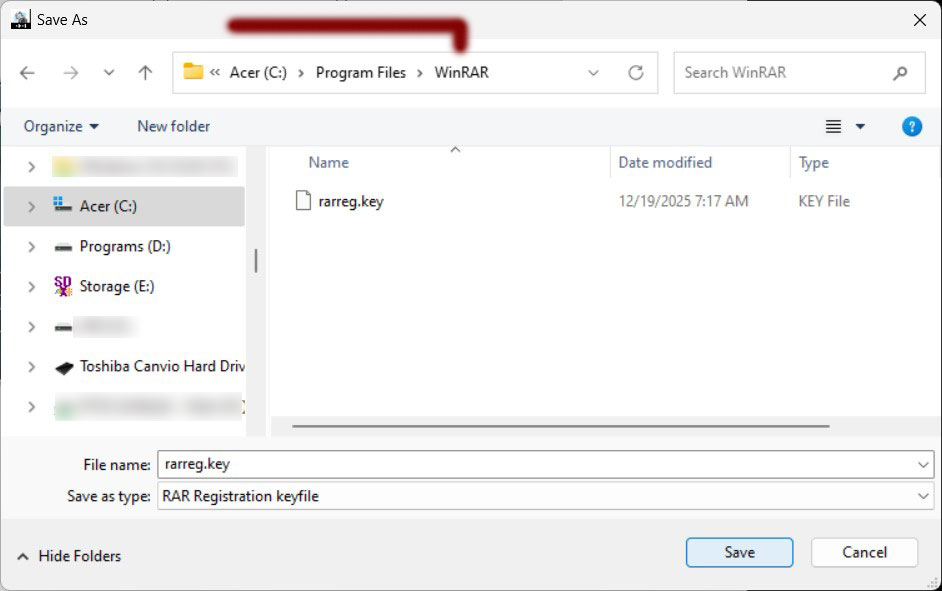This screenshot has height=591, width=942.
Task: Click the horizontal scrollbar in file list
Action: coord(560,426)
